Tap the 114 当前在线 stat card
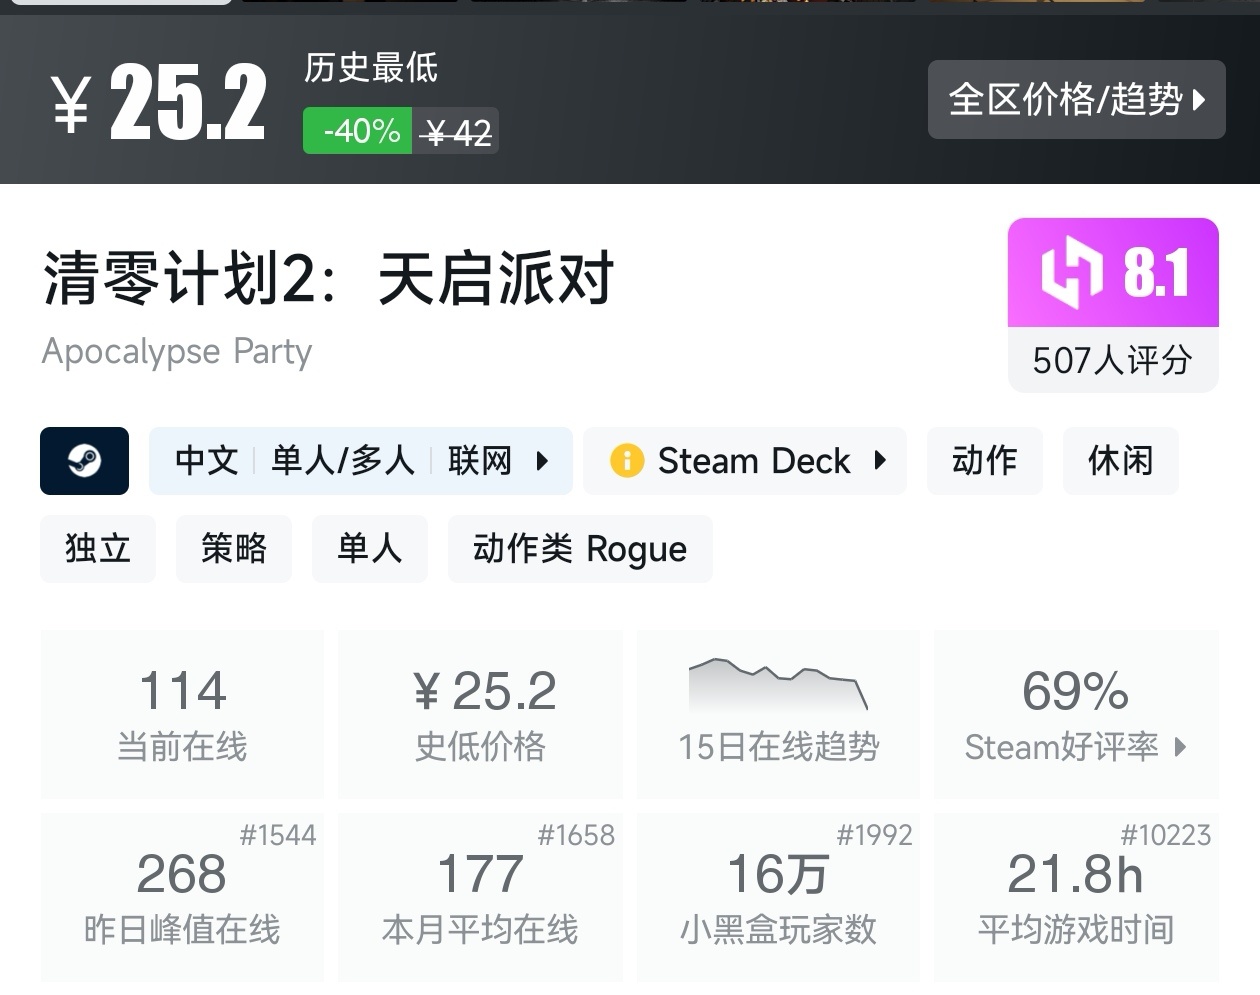 (182, 714)
